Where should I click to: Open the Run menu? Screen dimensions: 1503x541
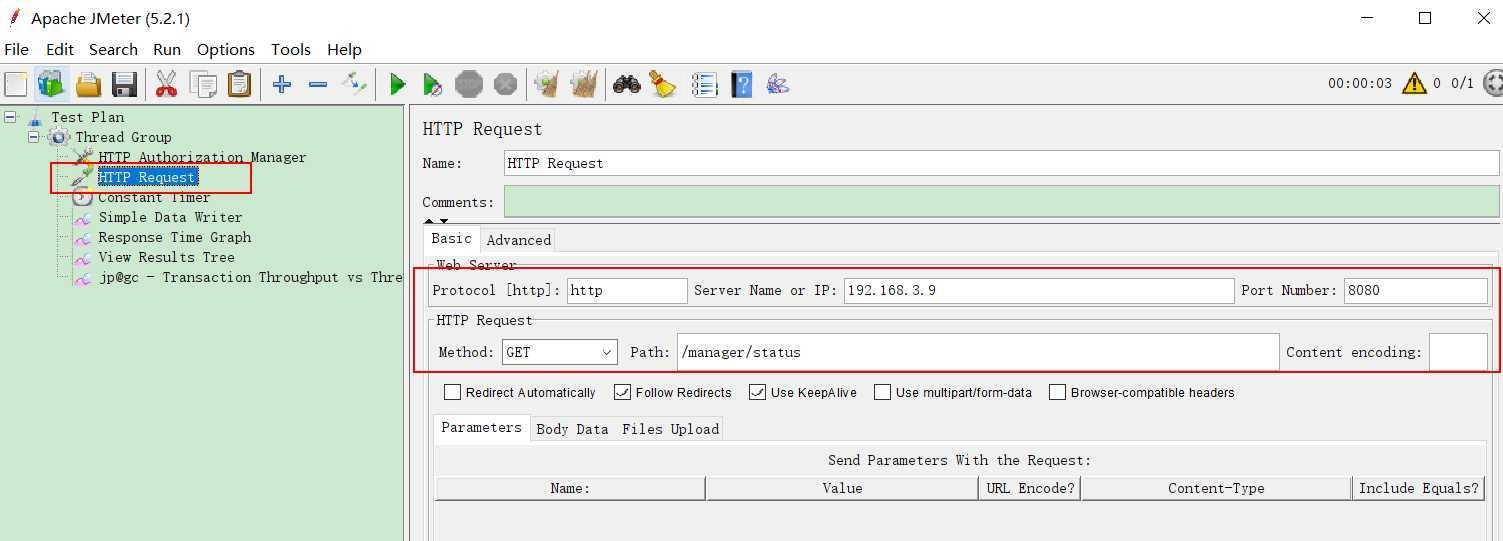click(167, 49)
